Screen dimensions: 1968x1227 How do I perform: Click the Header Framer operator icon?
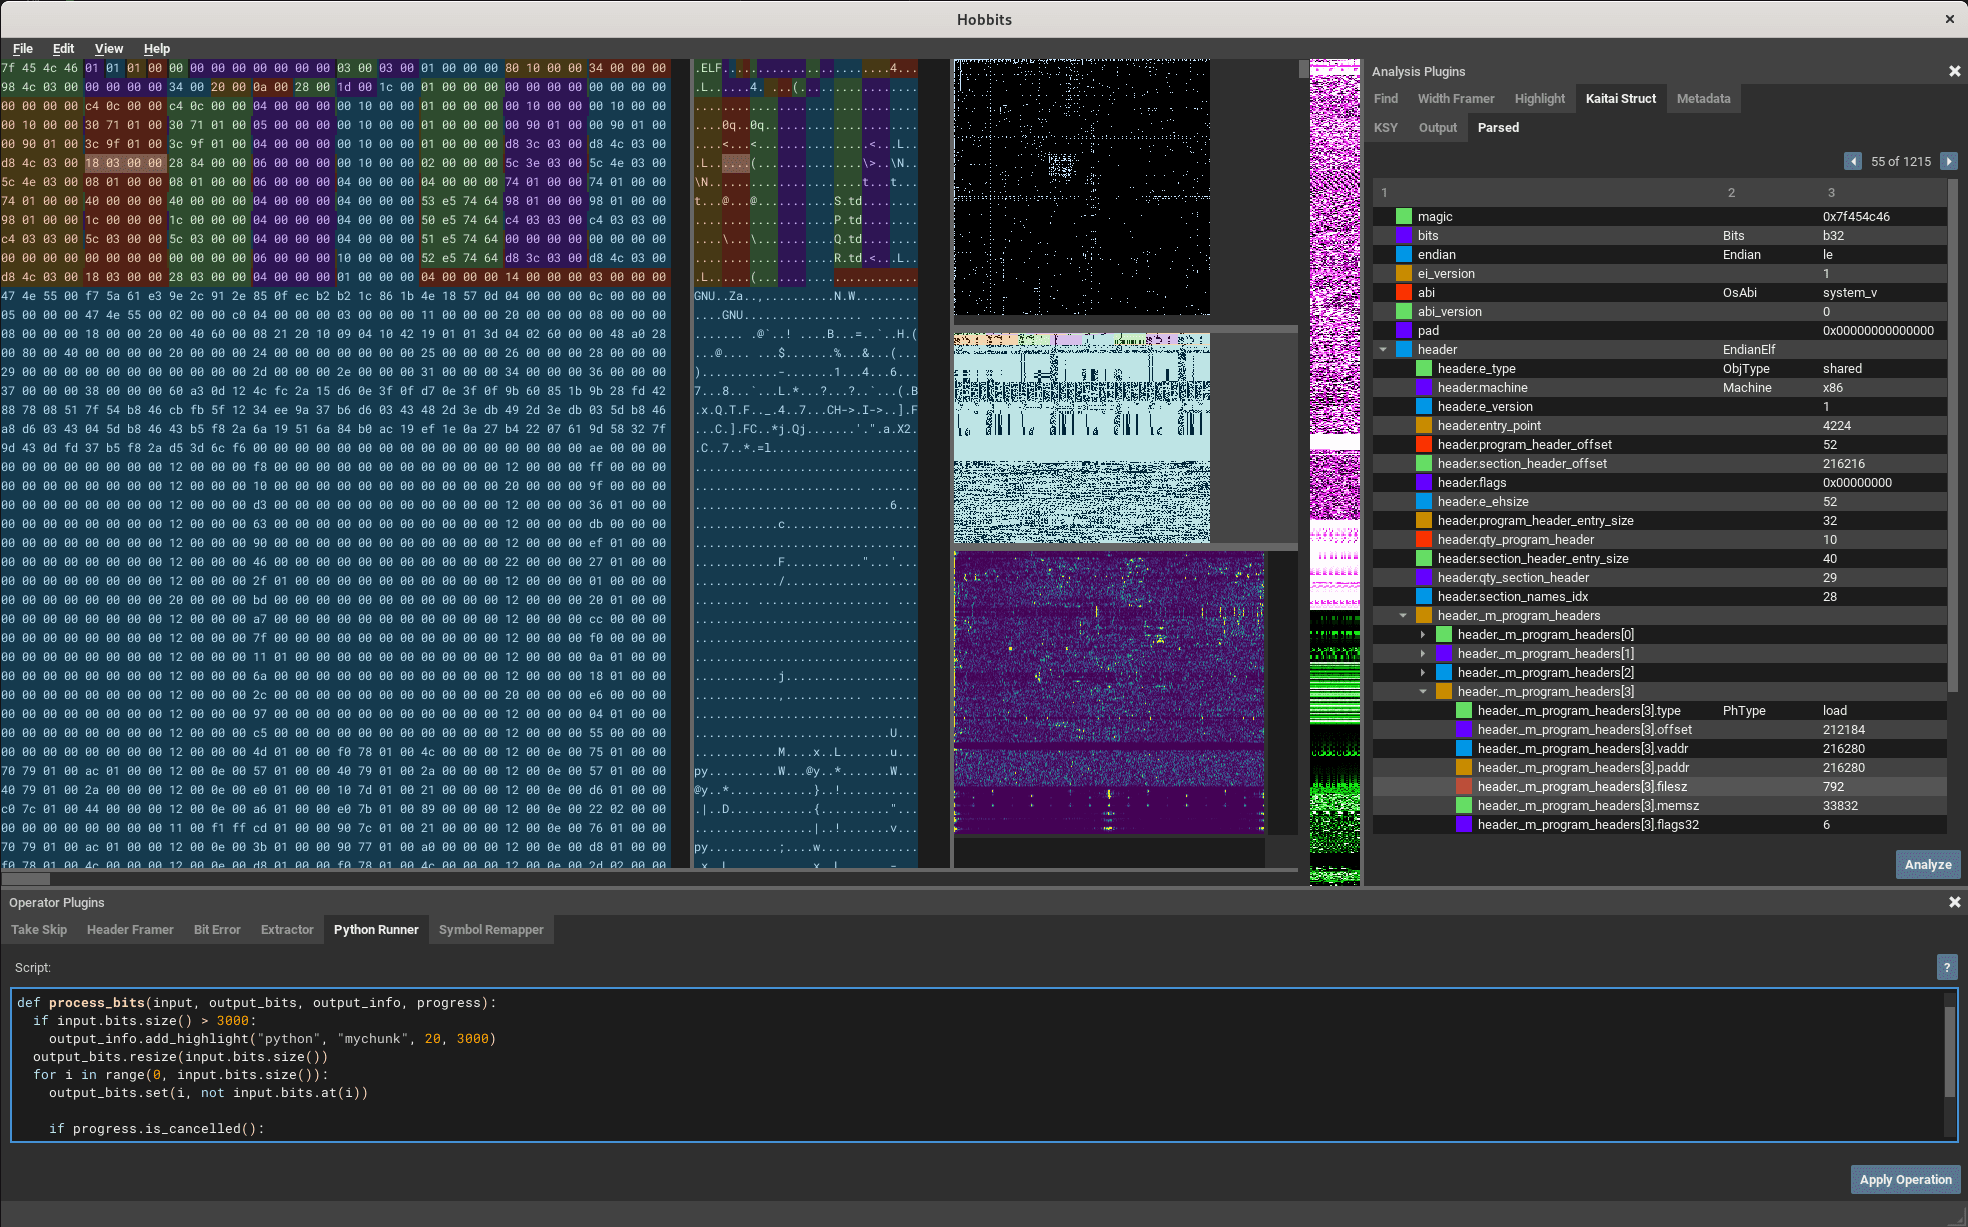point(129,929)
